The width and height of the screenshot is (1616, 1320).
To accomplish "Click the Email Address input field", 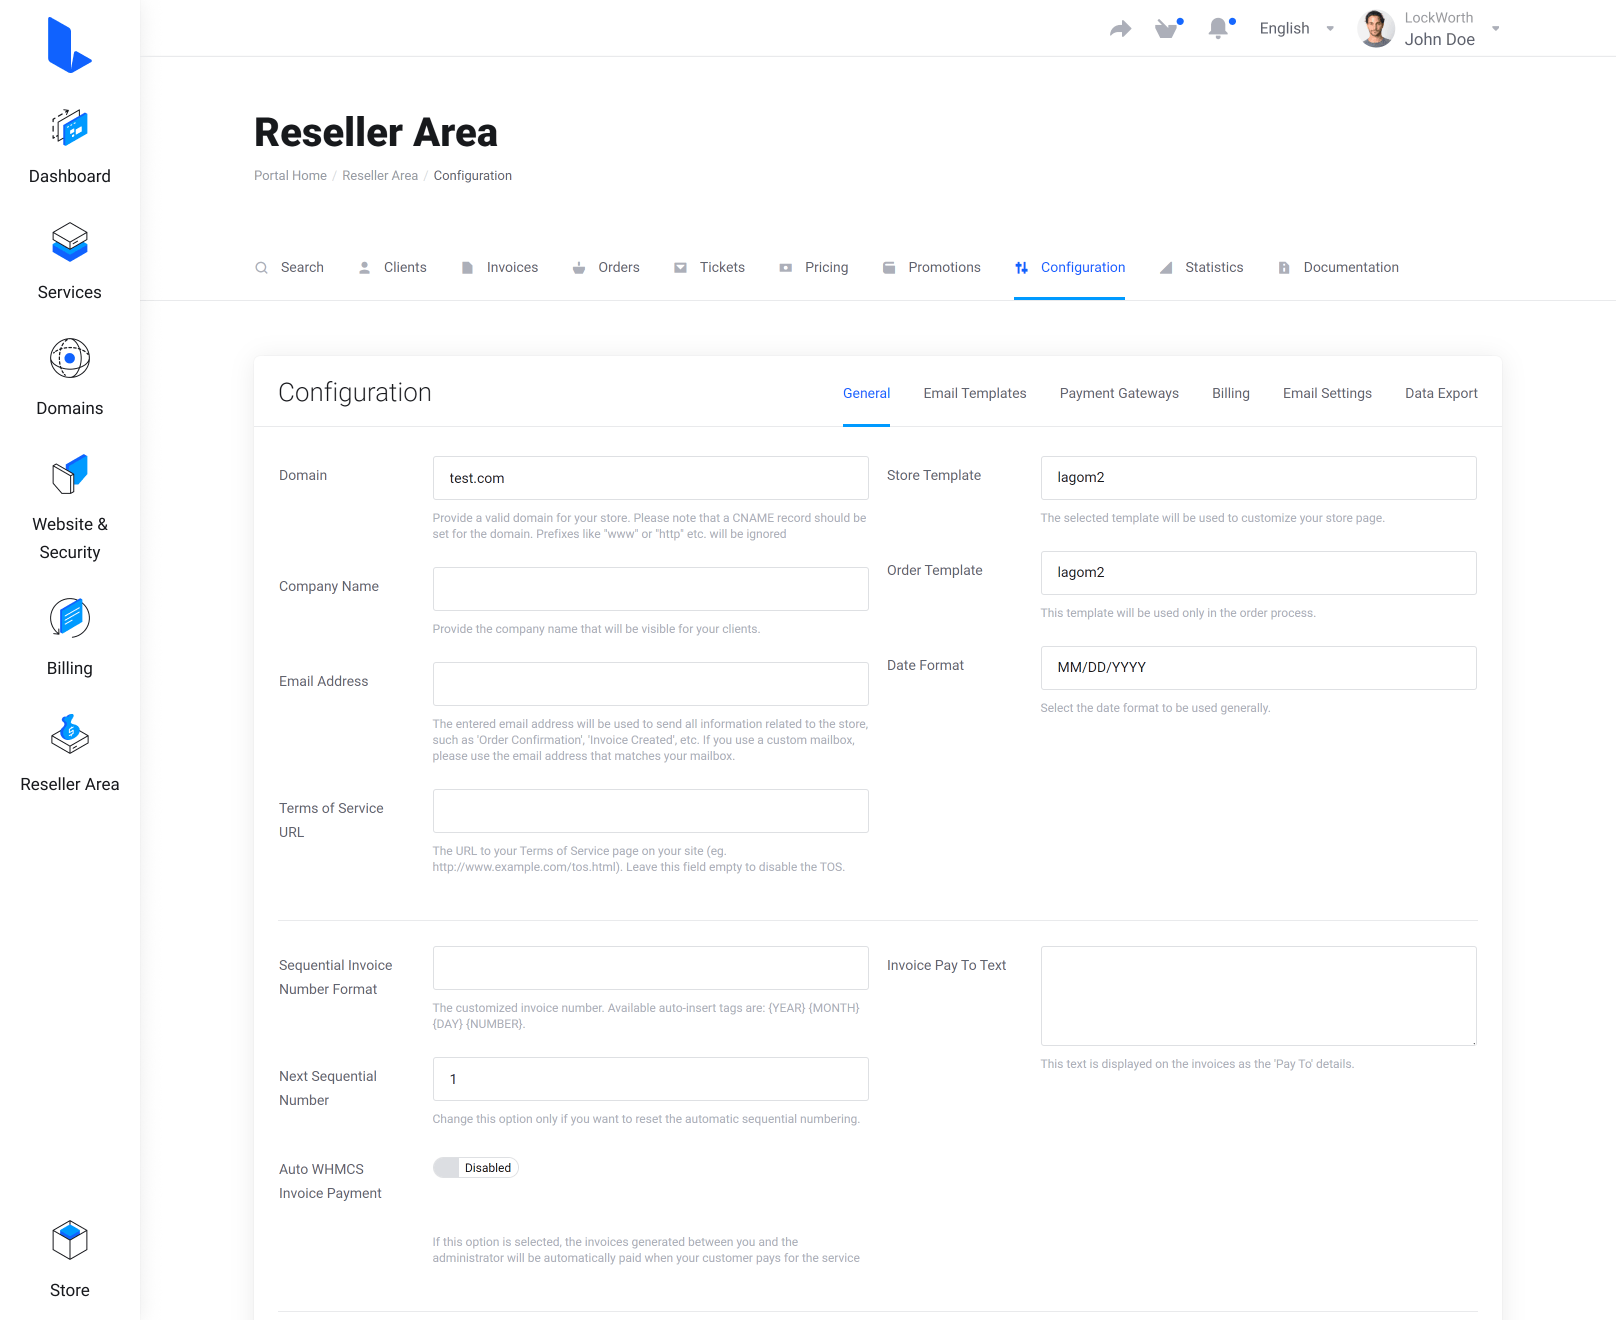I will (650, 684).
